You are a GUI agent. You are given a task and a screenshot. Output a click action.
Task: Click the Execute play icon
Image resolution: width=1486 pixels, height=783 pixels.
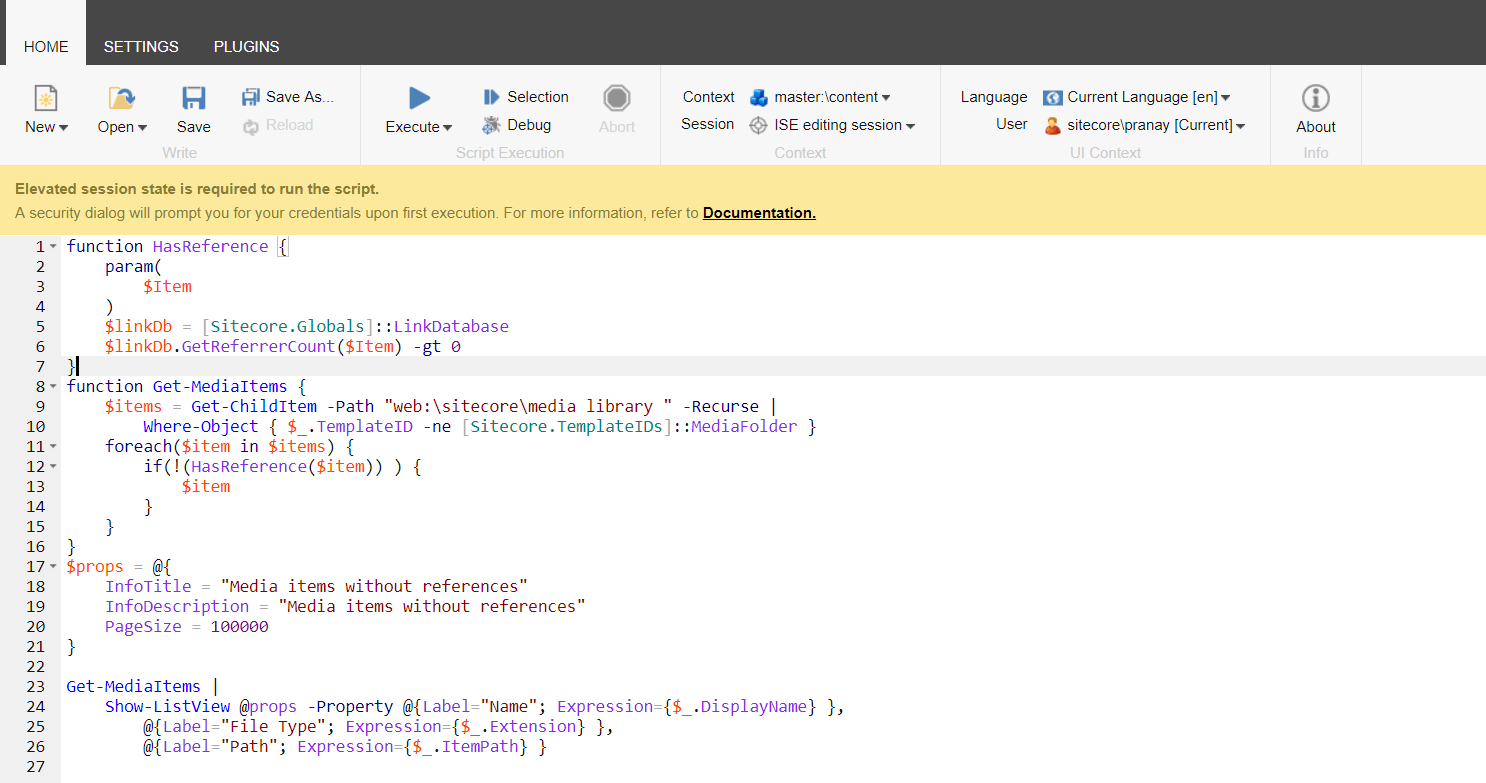tap(419, 97)
